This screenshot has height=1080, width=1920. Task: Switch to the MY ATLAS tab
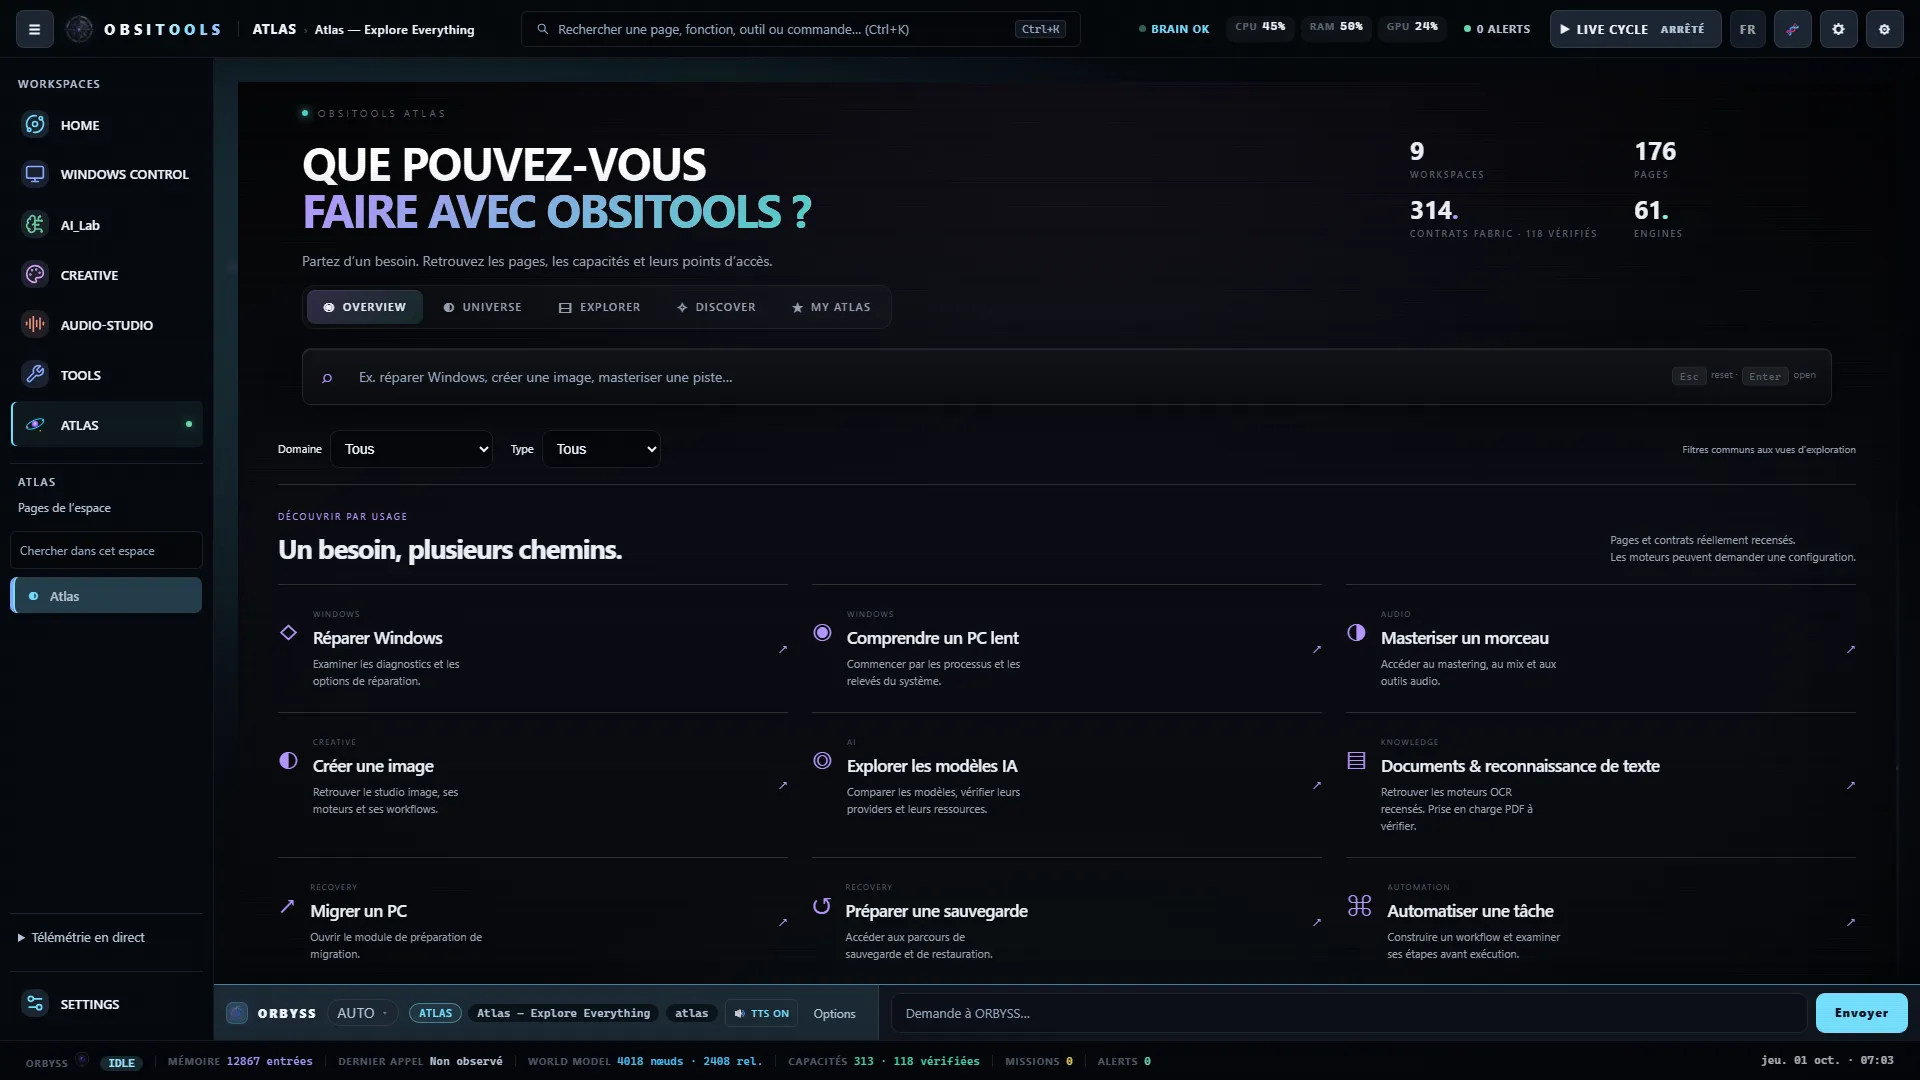point(831,307)
